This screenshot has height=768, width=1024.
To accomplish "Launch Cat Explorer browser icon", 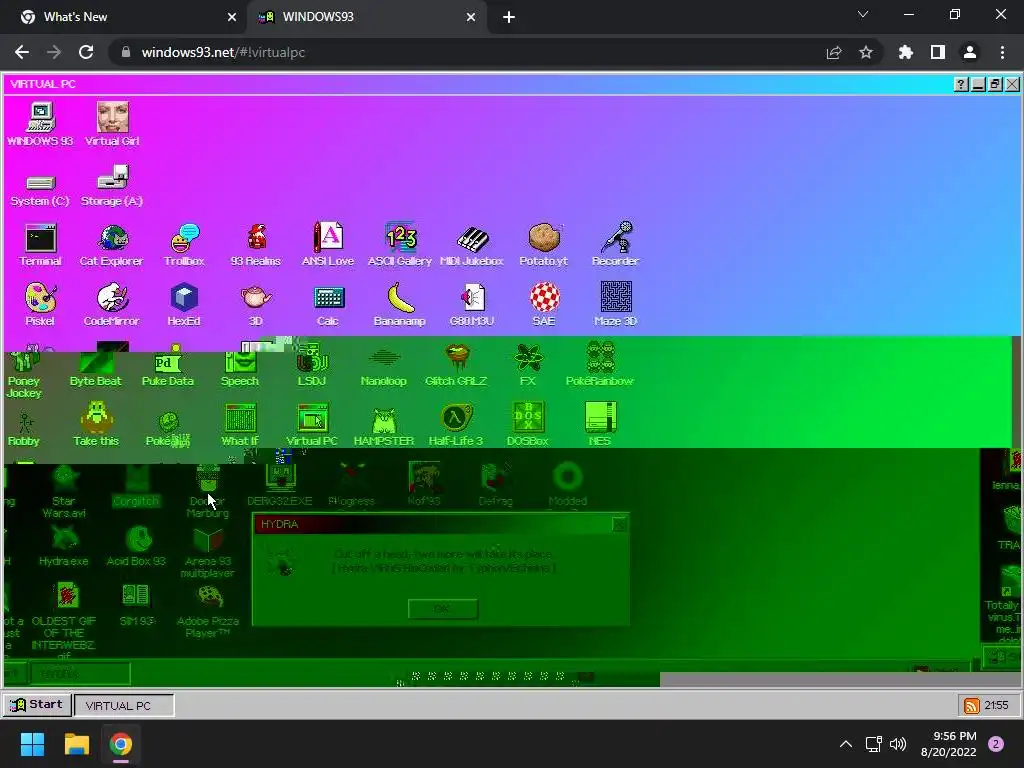I will coord(112,246).
